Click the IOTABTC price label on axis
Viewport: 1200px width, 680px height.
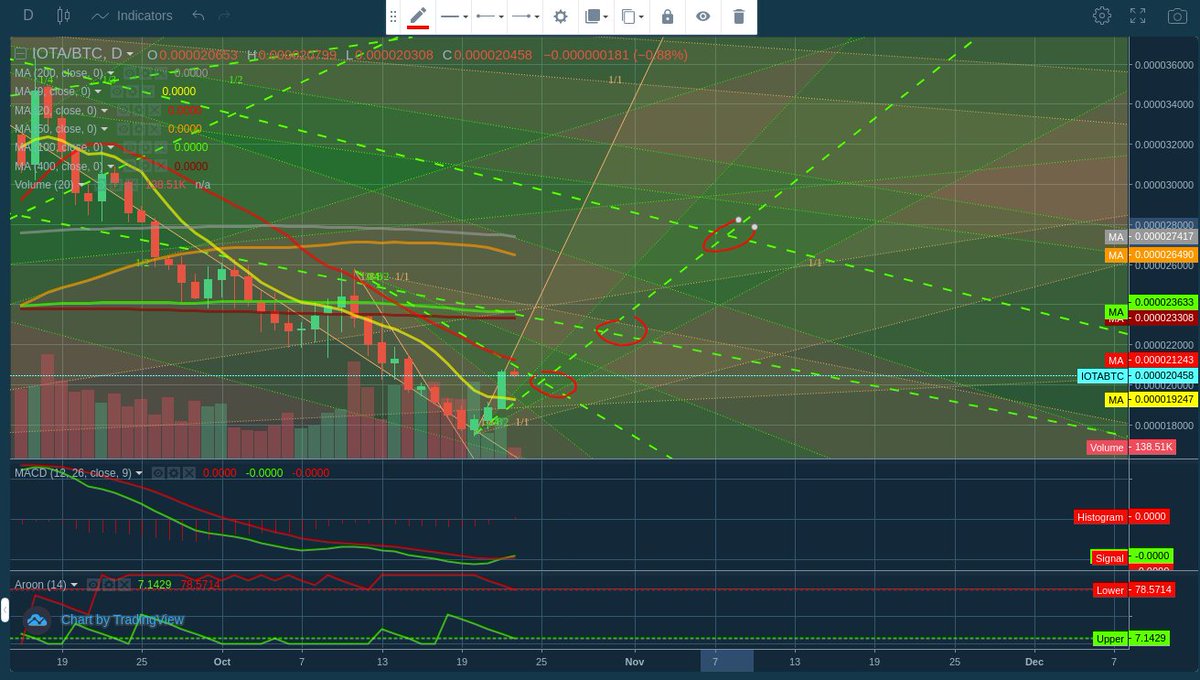click(x=1102, y=376)
